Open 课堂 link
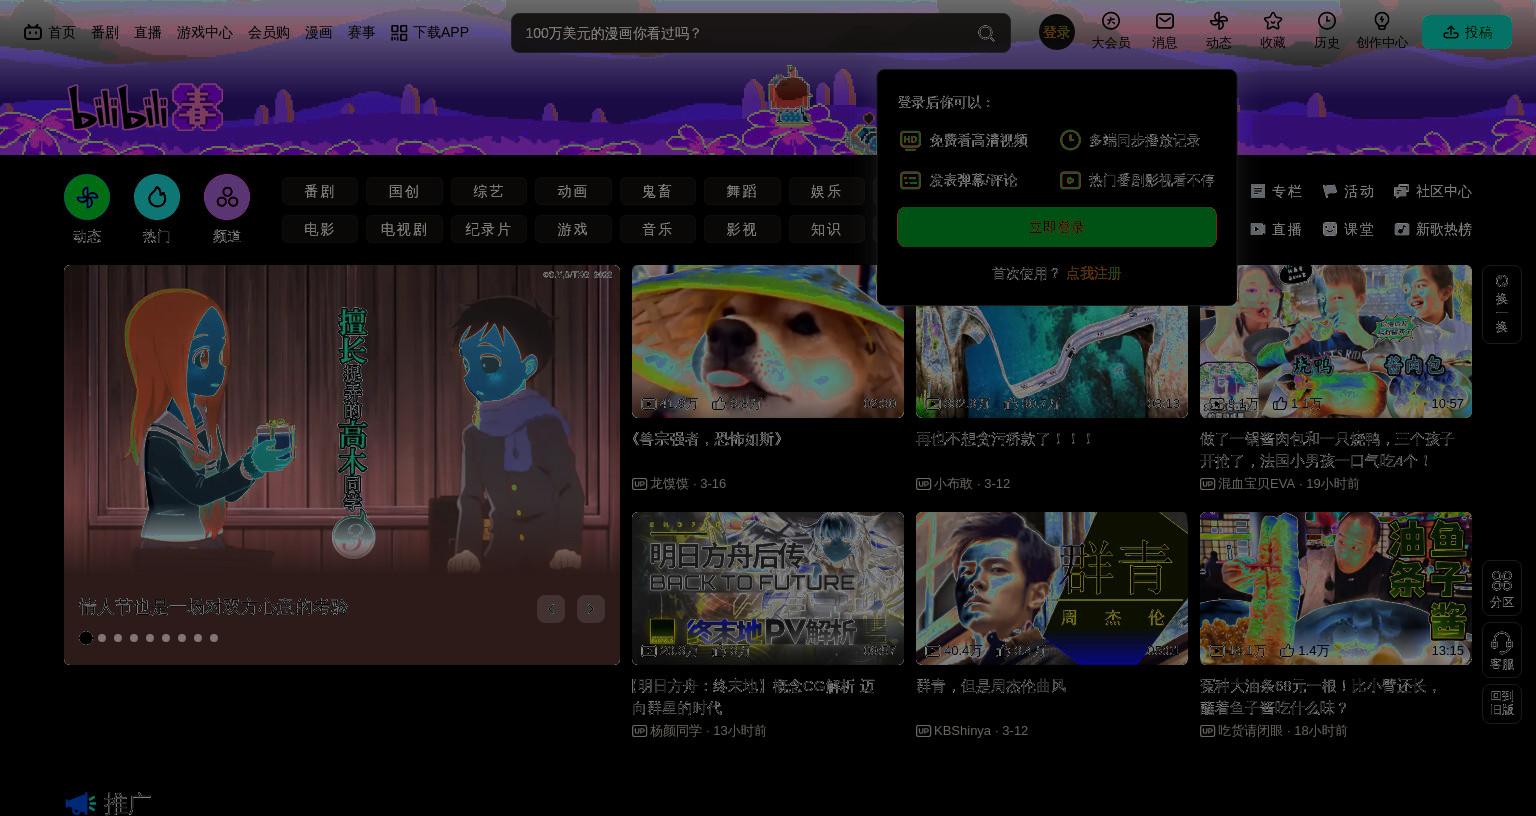 pyautogui.click(x=1348, y=229)
